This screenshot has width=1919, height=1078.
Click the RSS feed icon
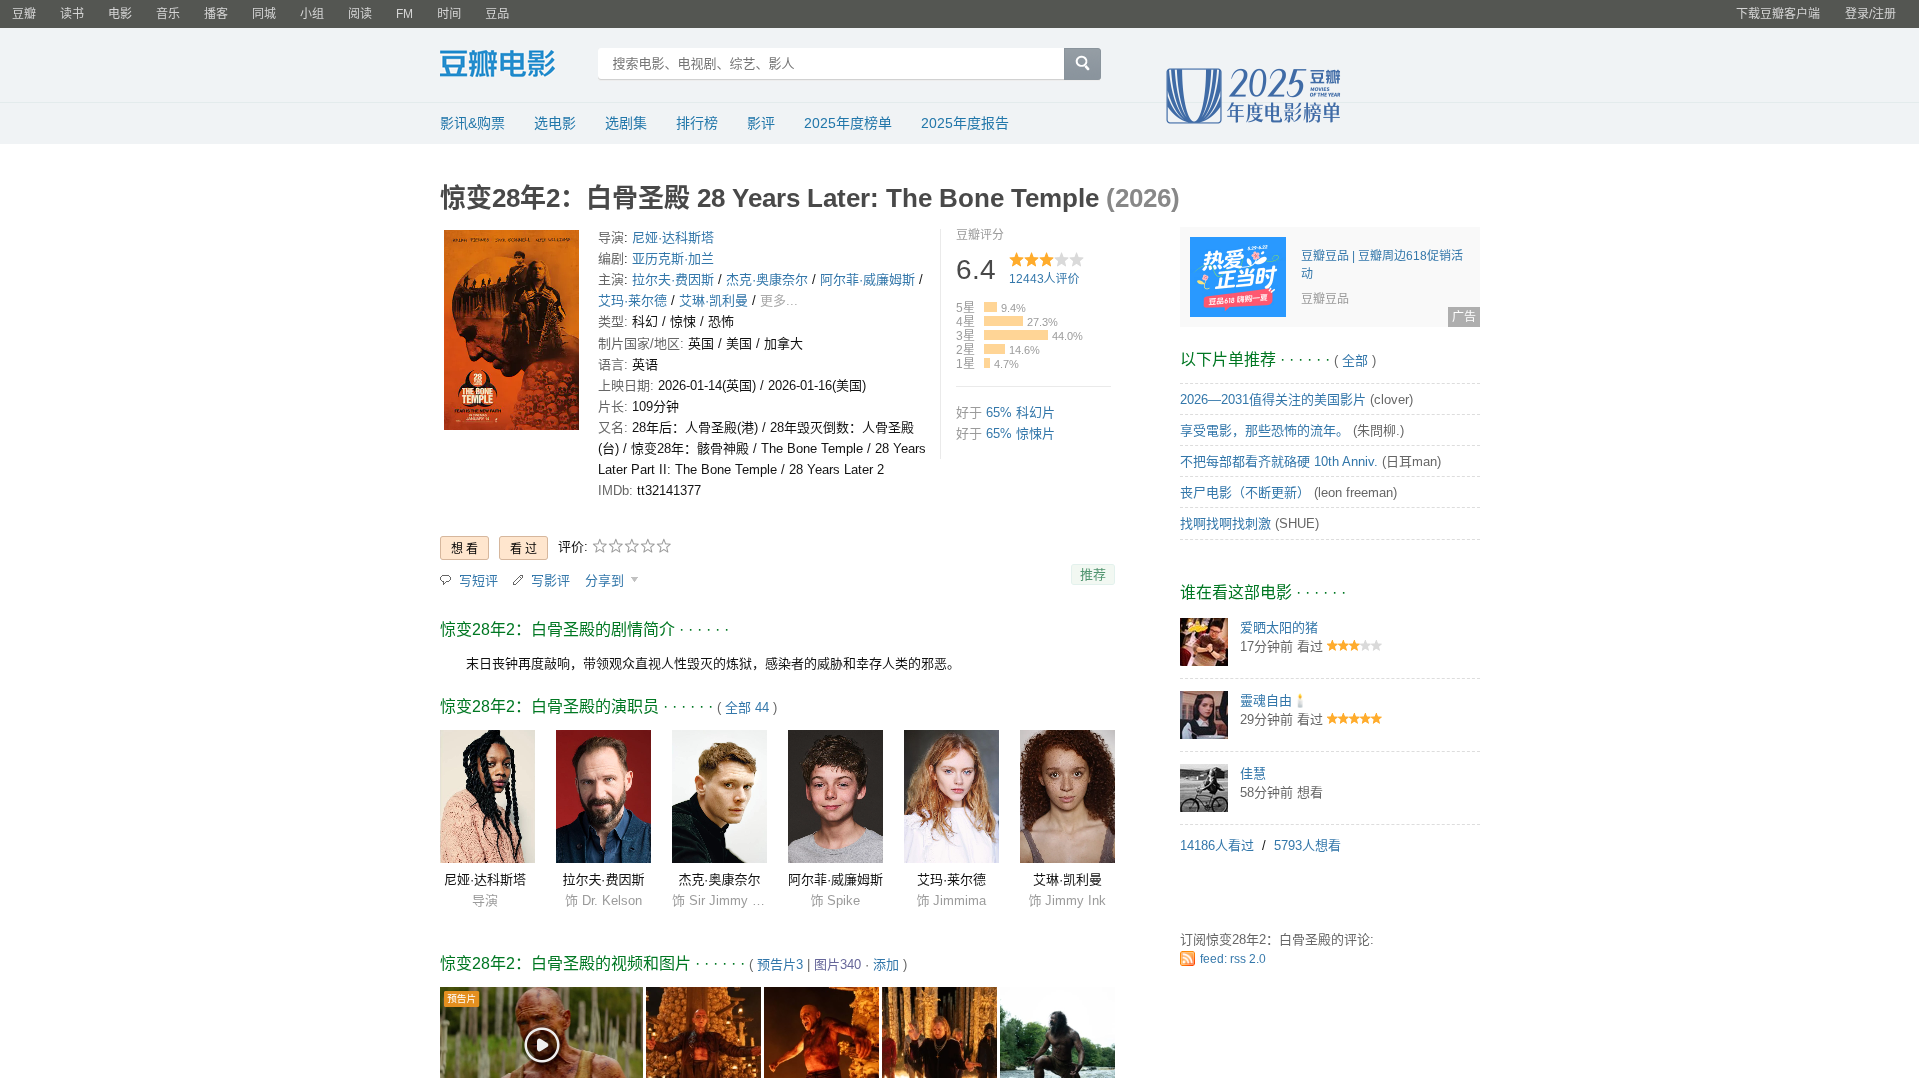[x=1187, y=959]
